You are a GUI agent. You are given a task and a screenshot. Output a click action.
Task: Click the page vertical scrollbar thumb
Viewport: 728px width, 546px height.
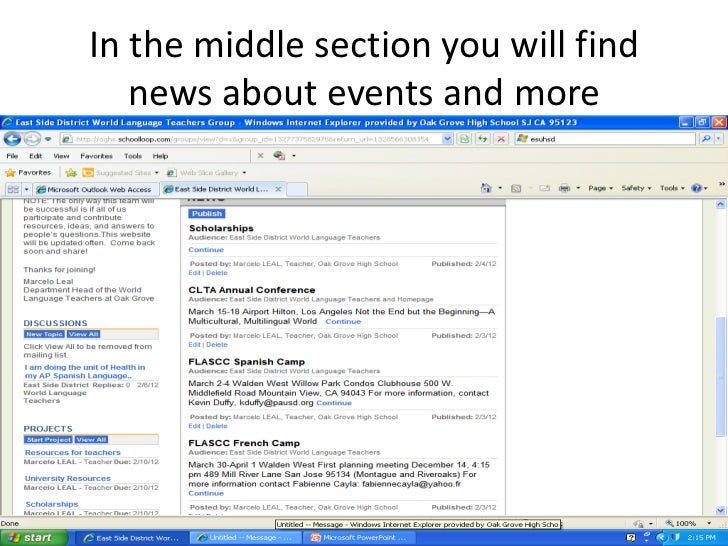click(x=720, y=376)
